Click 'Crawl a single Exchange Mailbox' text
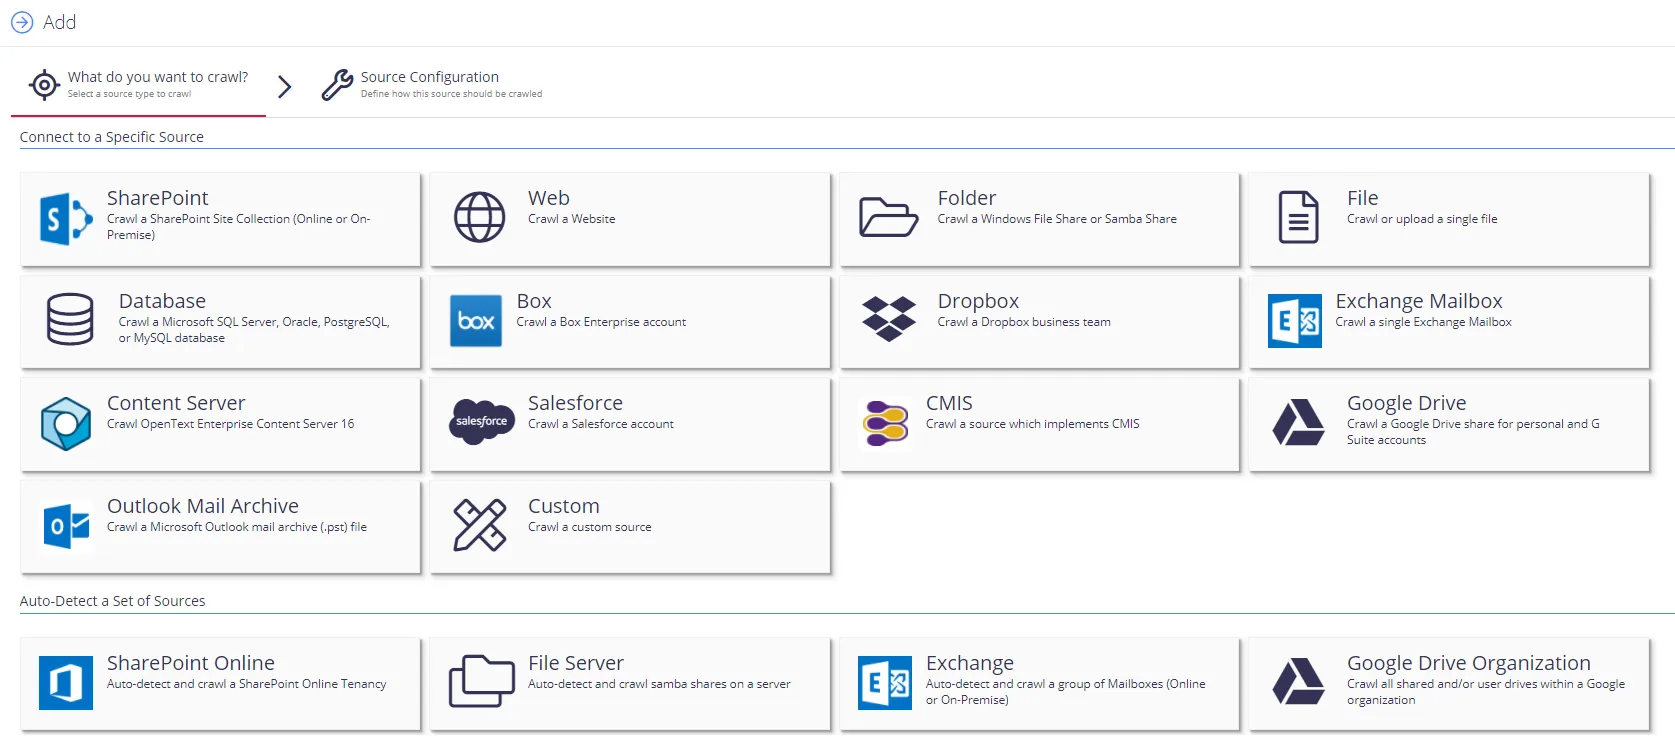 (x=1423, y=322)
